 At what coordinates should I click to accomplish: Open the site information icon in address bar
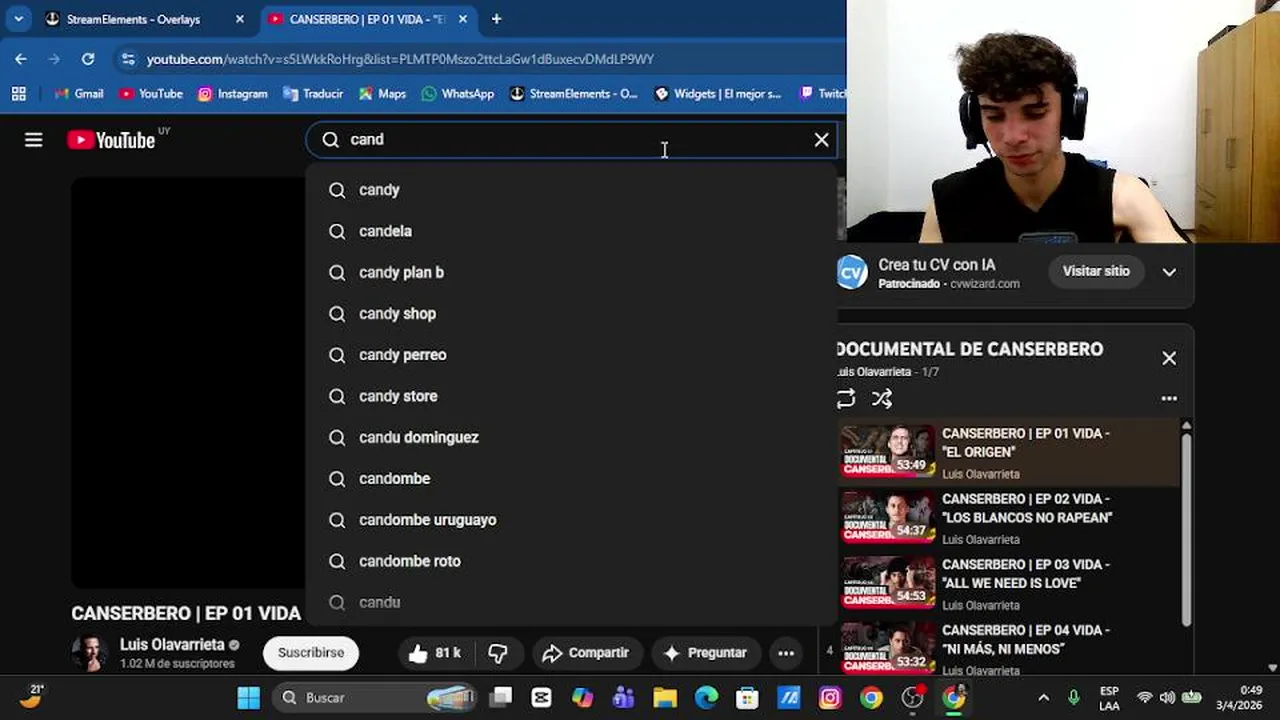tap(128, 59)
